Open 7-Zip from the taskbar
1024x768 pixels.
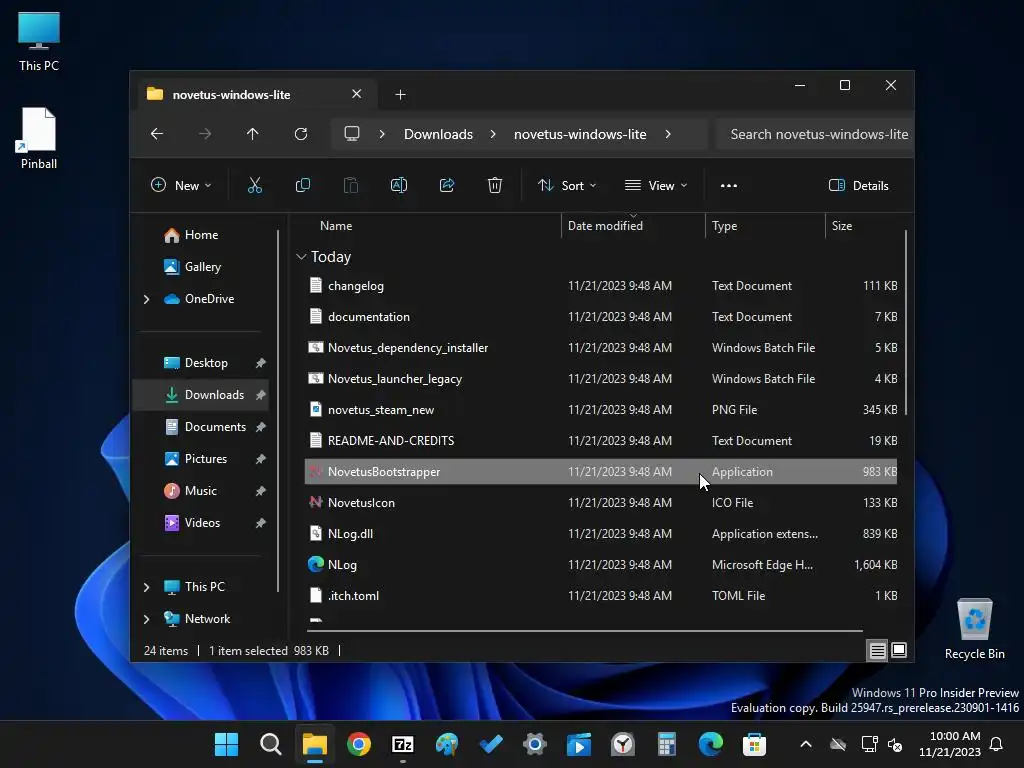click(402, 744)
